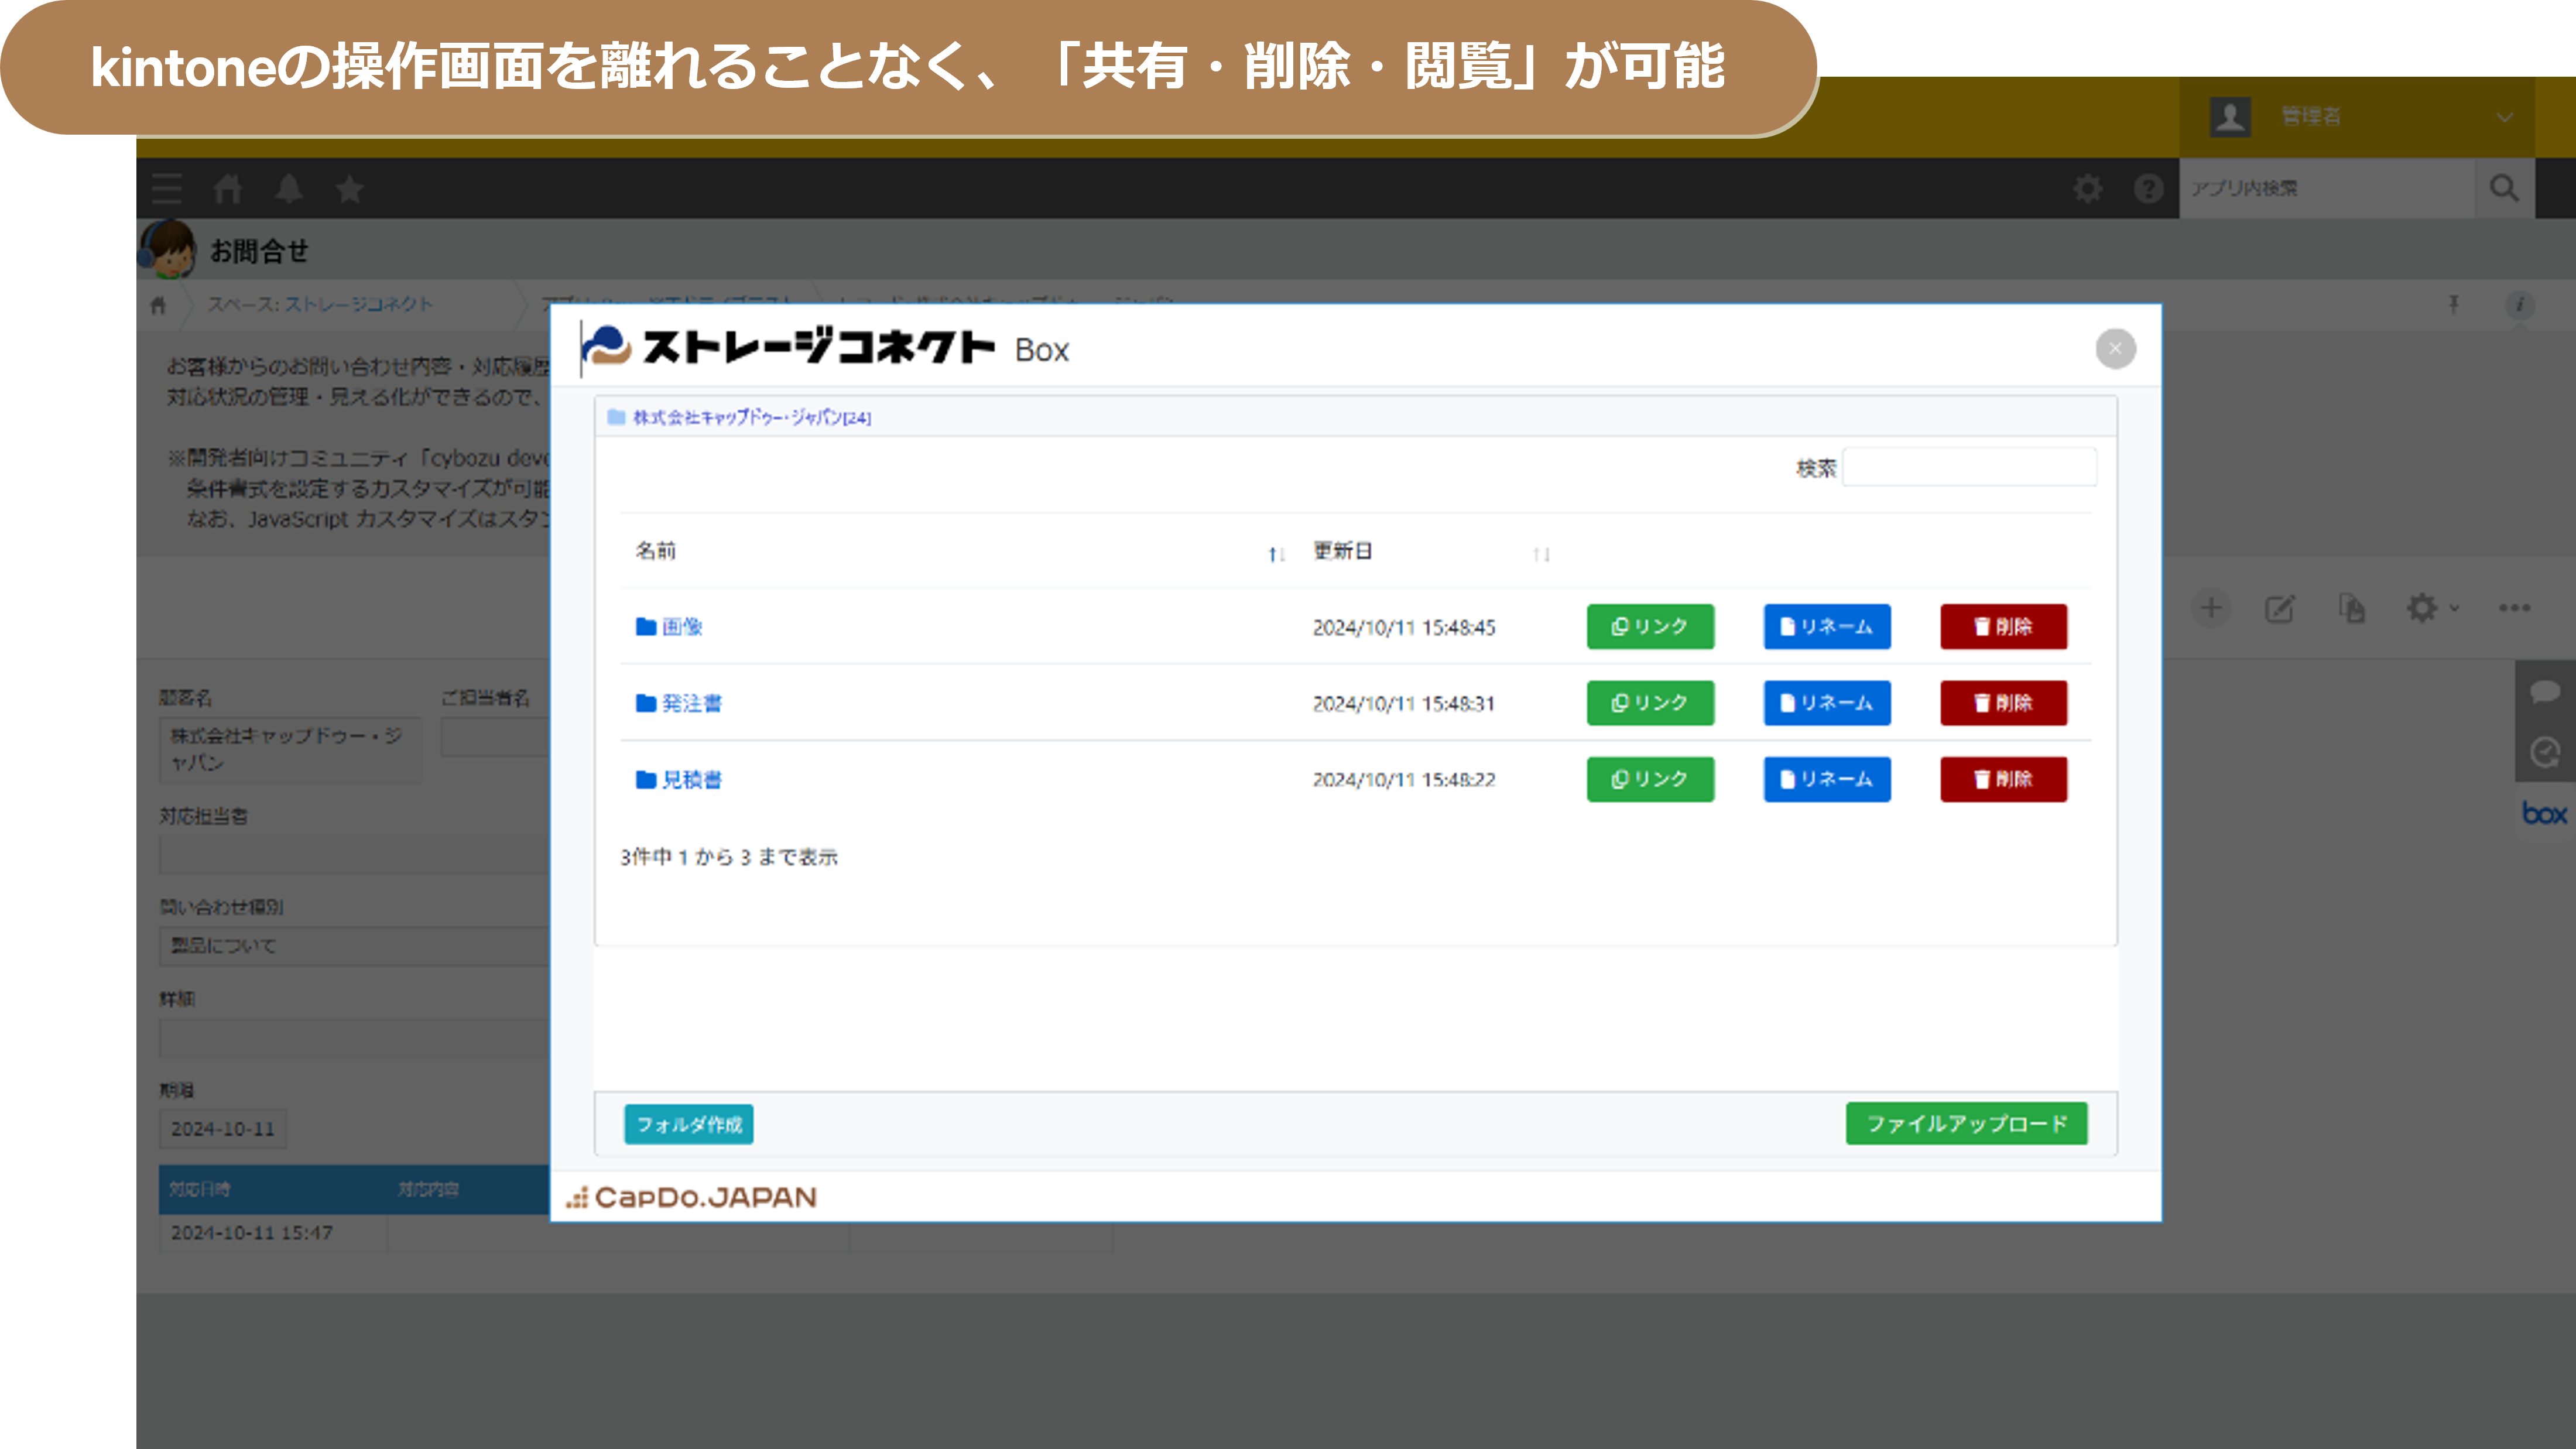Open the gear settings icon in header
This screenshot has height=1449, width=2576.
2087,188
